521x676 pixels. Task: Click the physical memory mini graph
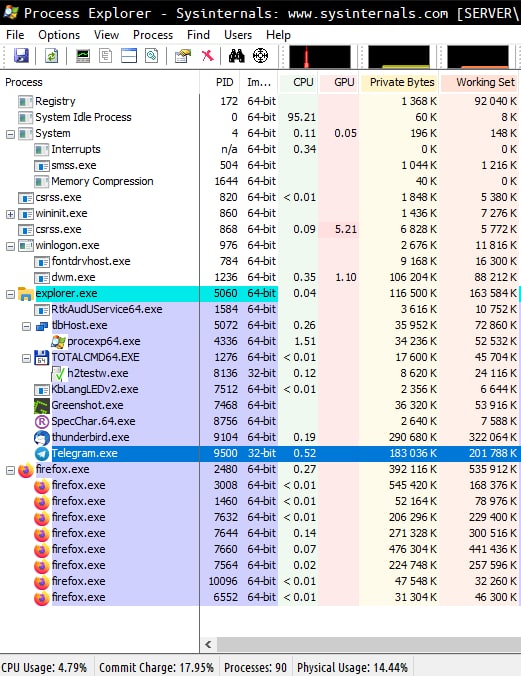point(478,56)
